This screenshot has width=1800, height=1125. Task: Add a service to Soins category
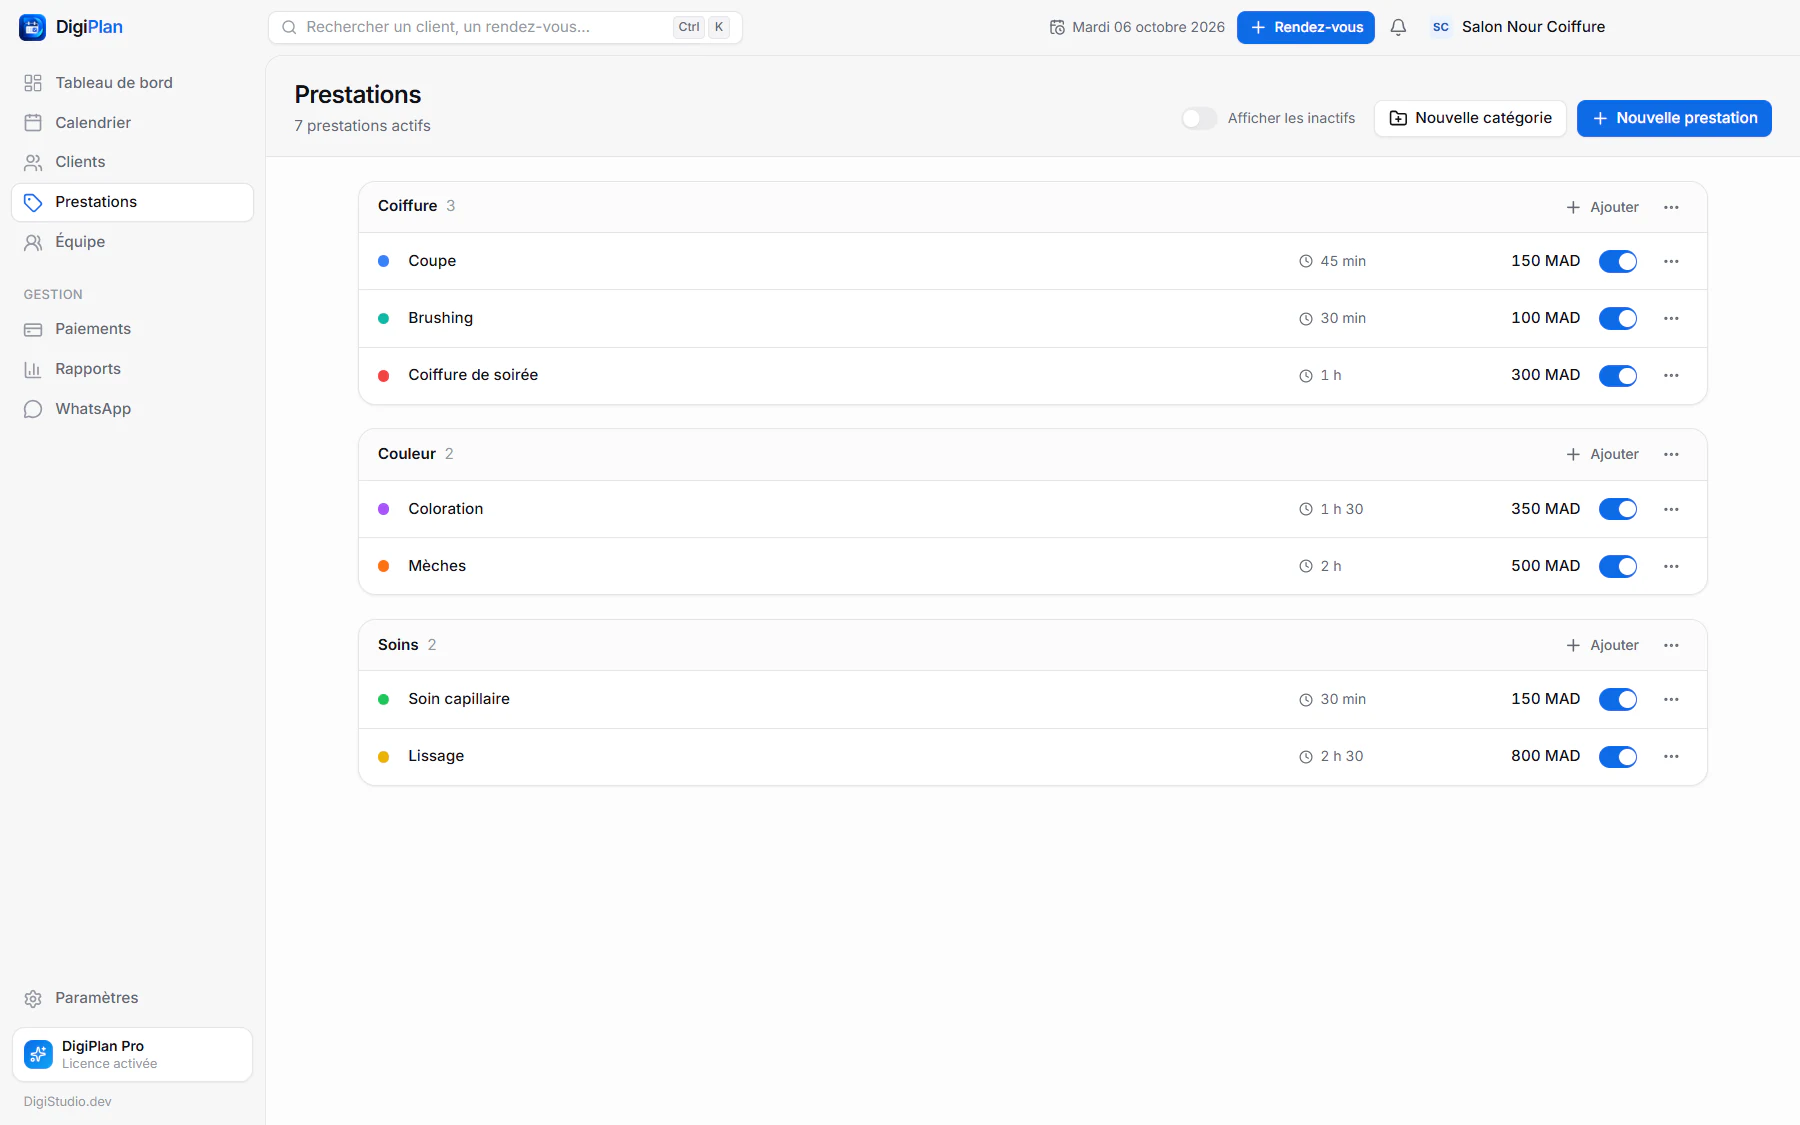point(1602,645)
